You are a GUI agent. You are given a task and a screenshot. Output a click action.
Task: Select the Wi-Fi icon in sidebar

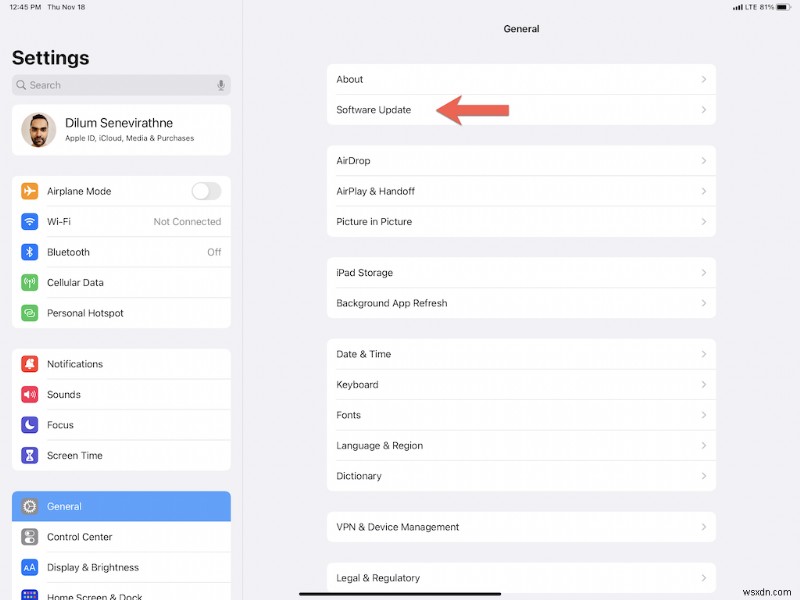(29, 221)
